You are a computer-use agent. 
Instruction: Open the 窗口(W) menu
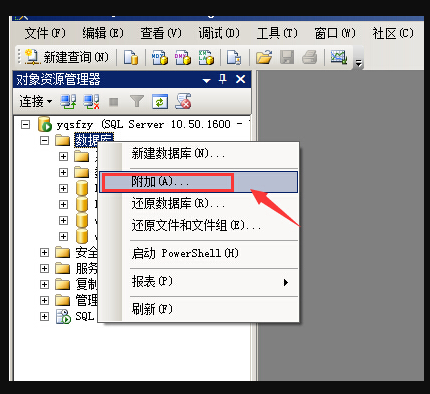point(335,33)
